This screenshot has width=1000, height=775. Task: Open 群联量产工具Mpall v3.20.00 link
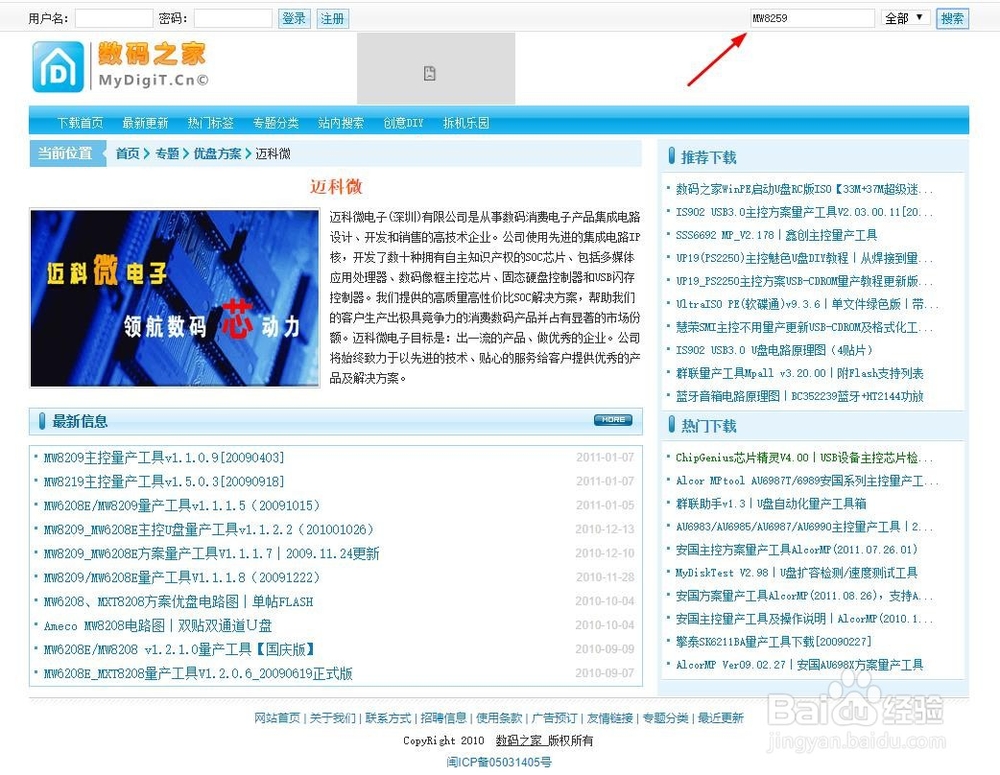[x=799, y=373]
